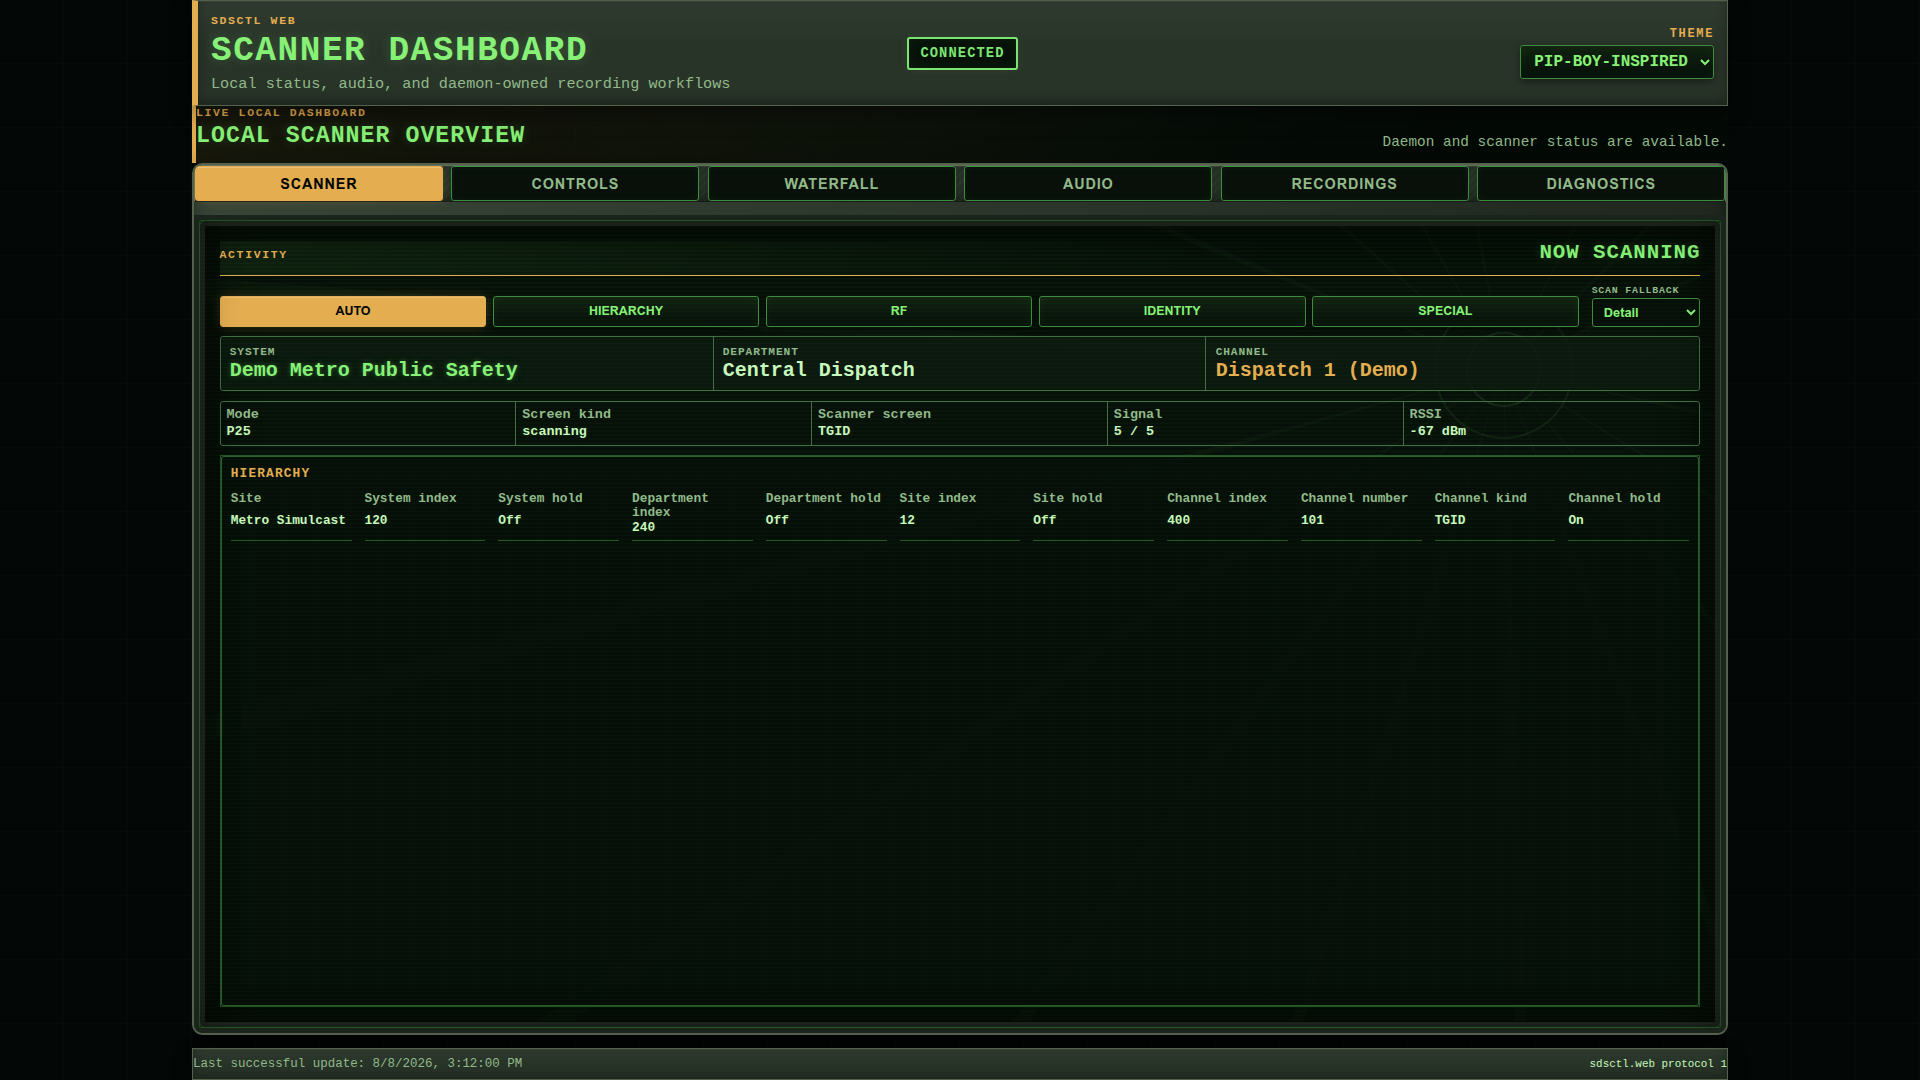Screen dimensions: 1920x1080
Task: Click department name Central Dispatch
Action: coord(818,370)
